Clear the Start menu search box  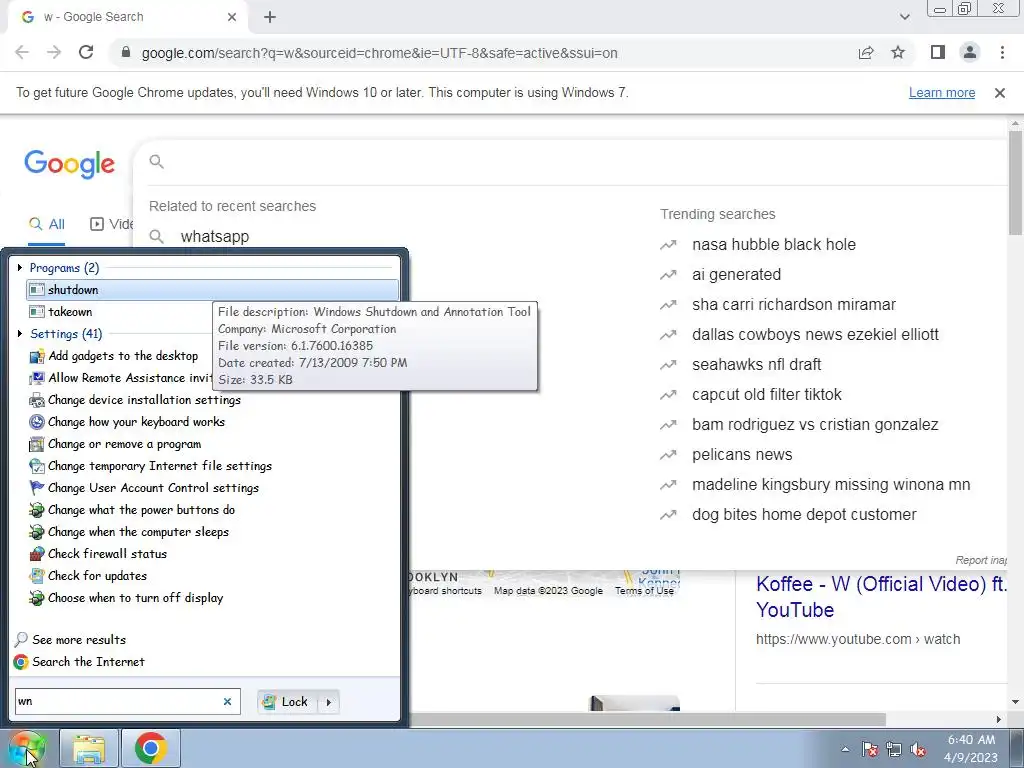(x=227, y=701)
